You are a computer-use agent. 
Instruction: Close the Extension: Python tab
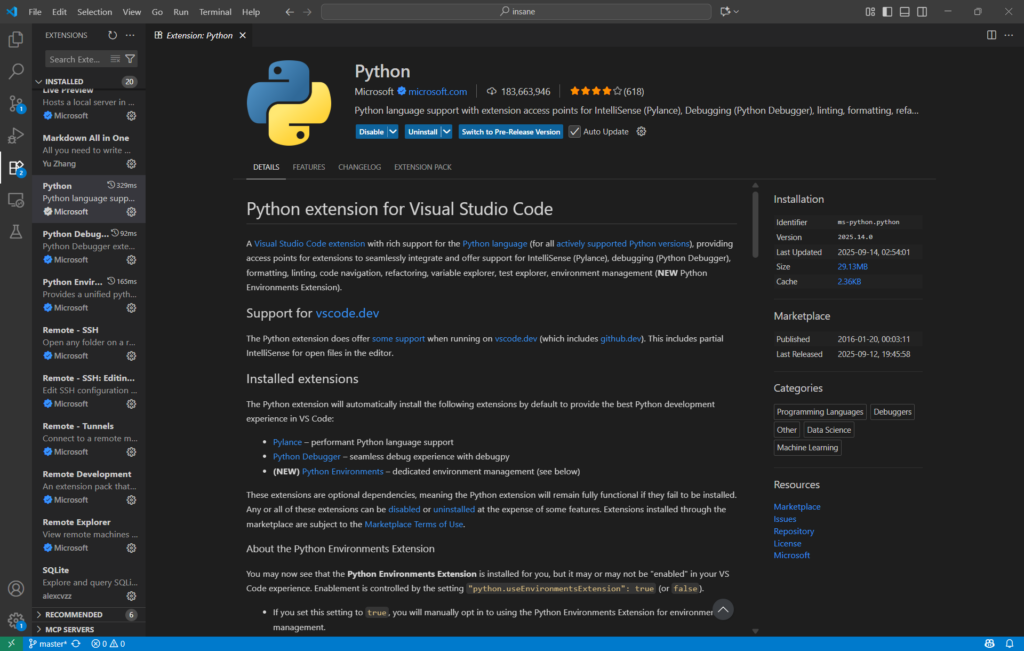242,35
